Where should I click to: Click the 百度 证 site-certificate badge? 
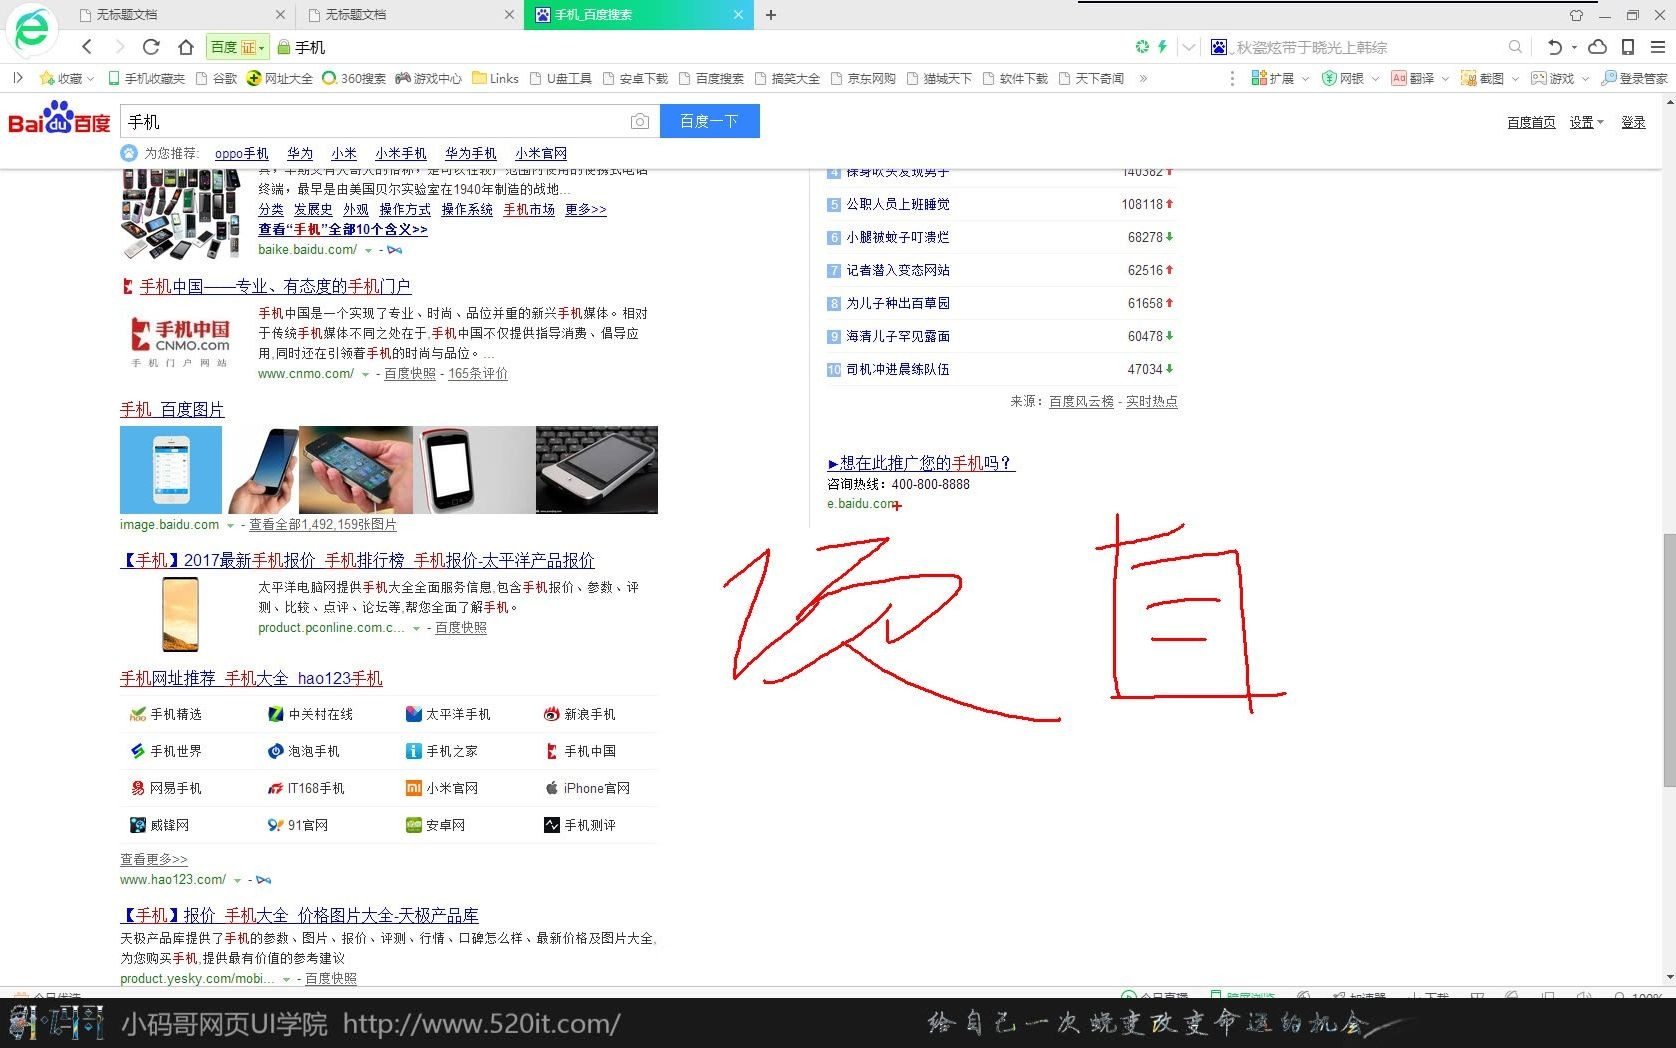[238, 47]
